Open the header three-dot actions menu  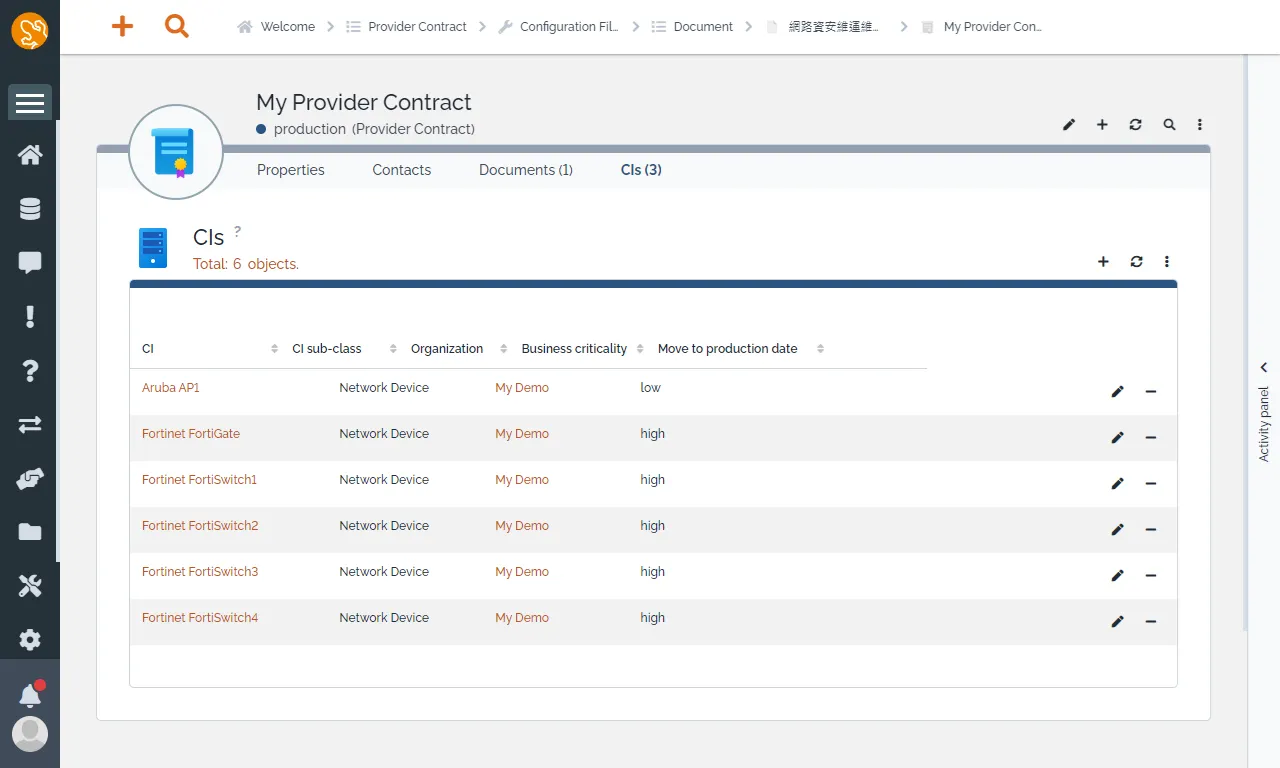(1200, 125)
